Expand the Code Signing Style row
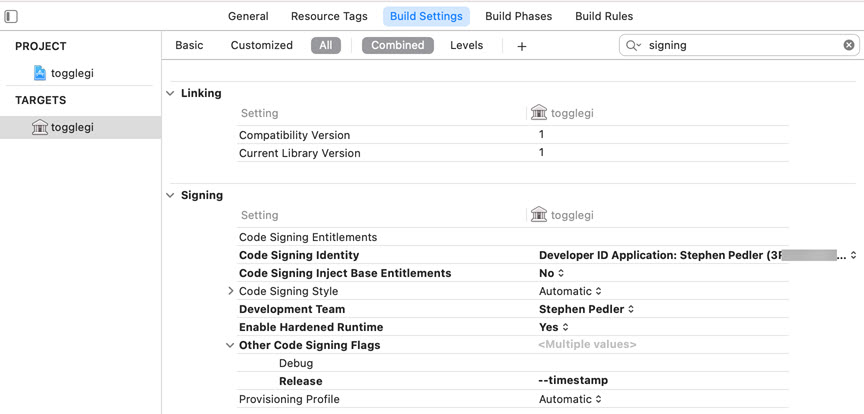This screenshot has width=864, height=414. (x=231, y=291)
